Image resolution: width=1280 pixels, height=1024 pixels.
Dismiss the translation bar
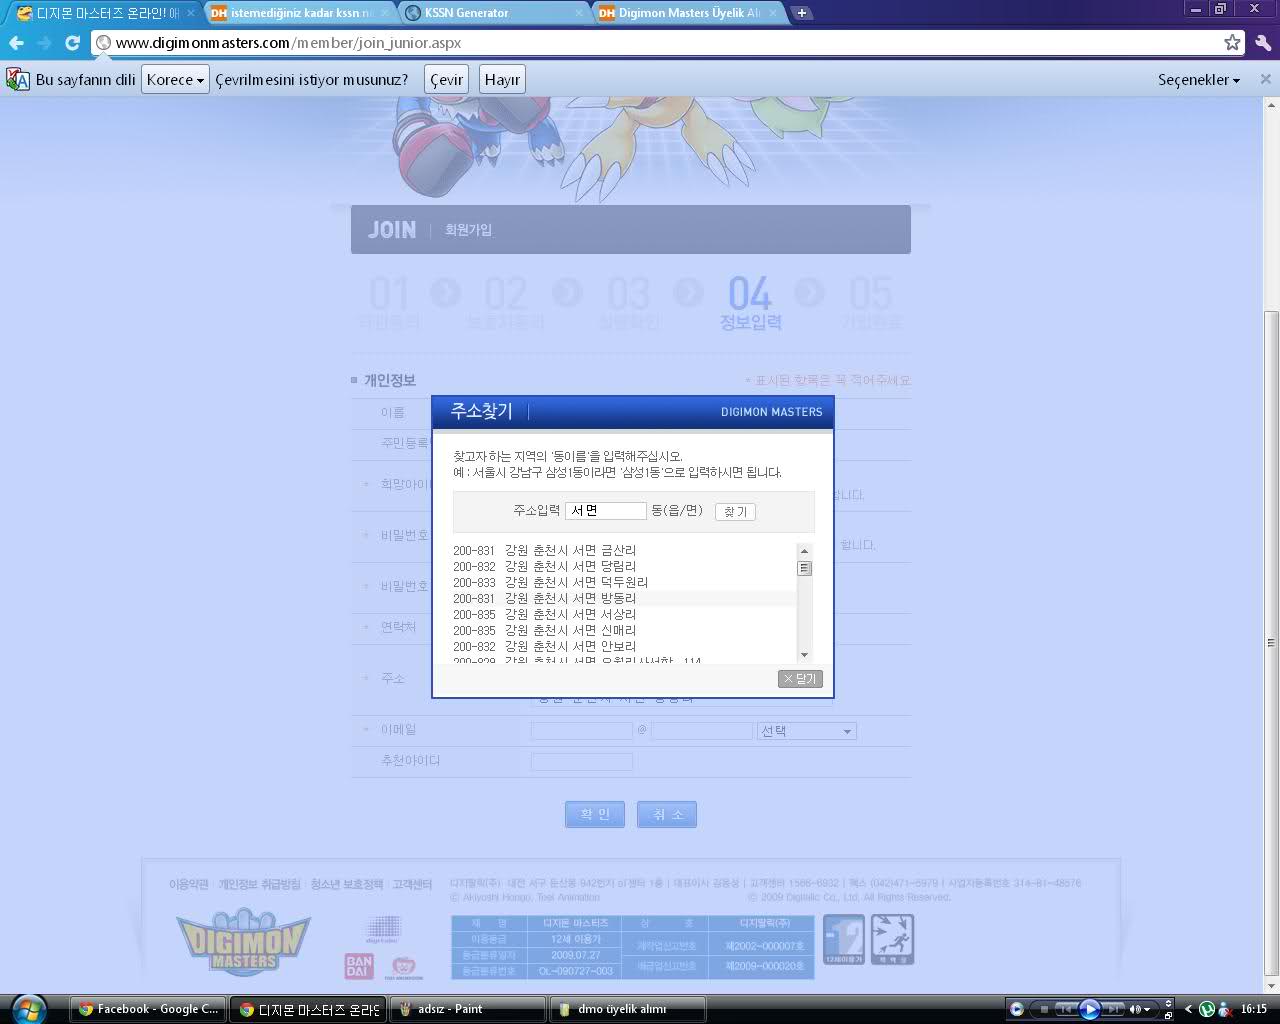(x=1265, y=79)
